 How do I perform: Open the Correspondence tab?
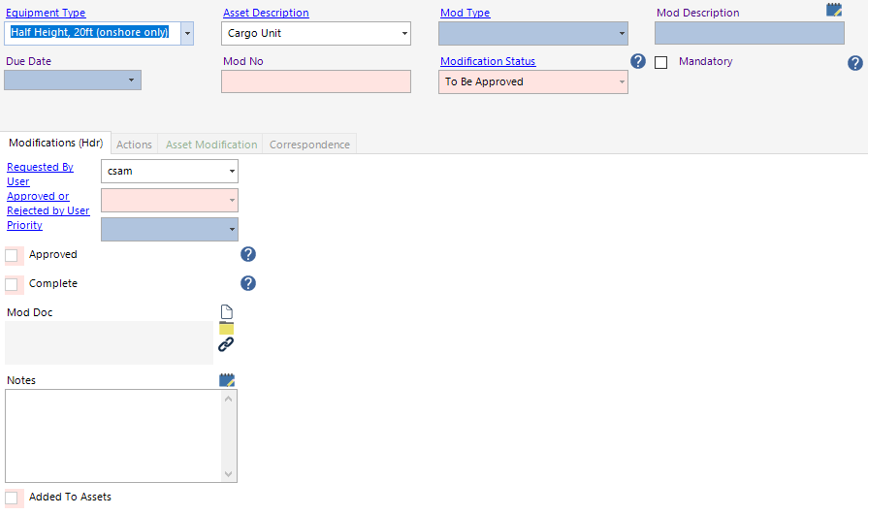point(309,145)
